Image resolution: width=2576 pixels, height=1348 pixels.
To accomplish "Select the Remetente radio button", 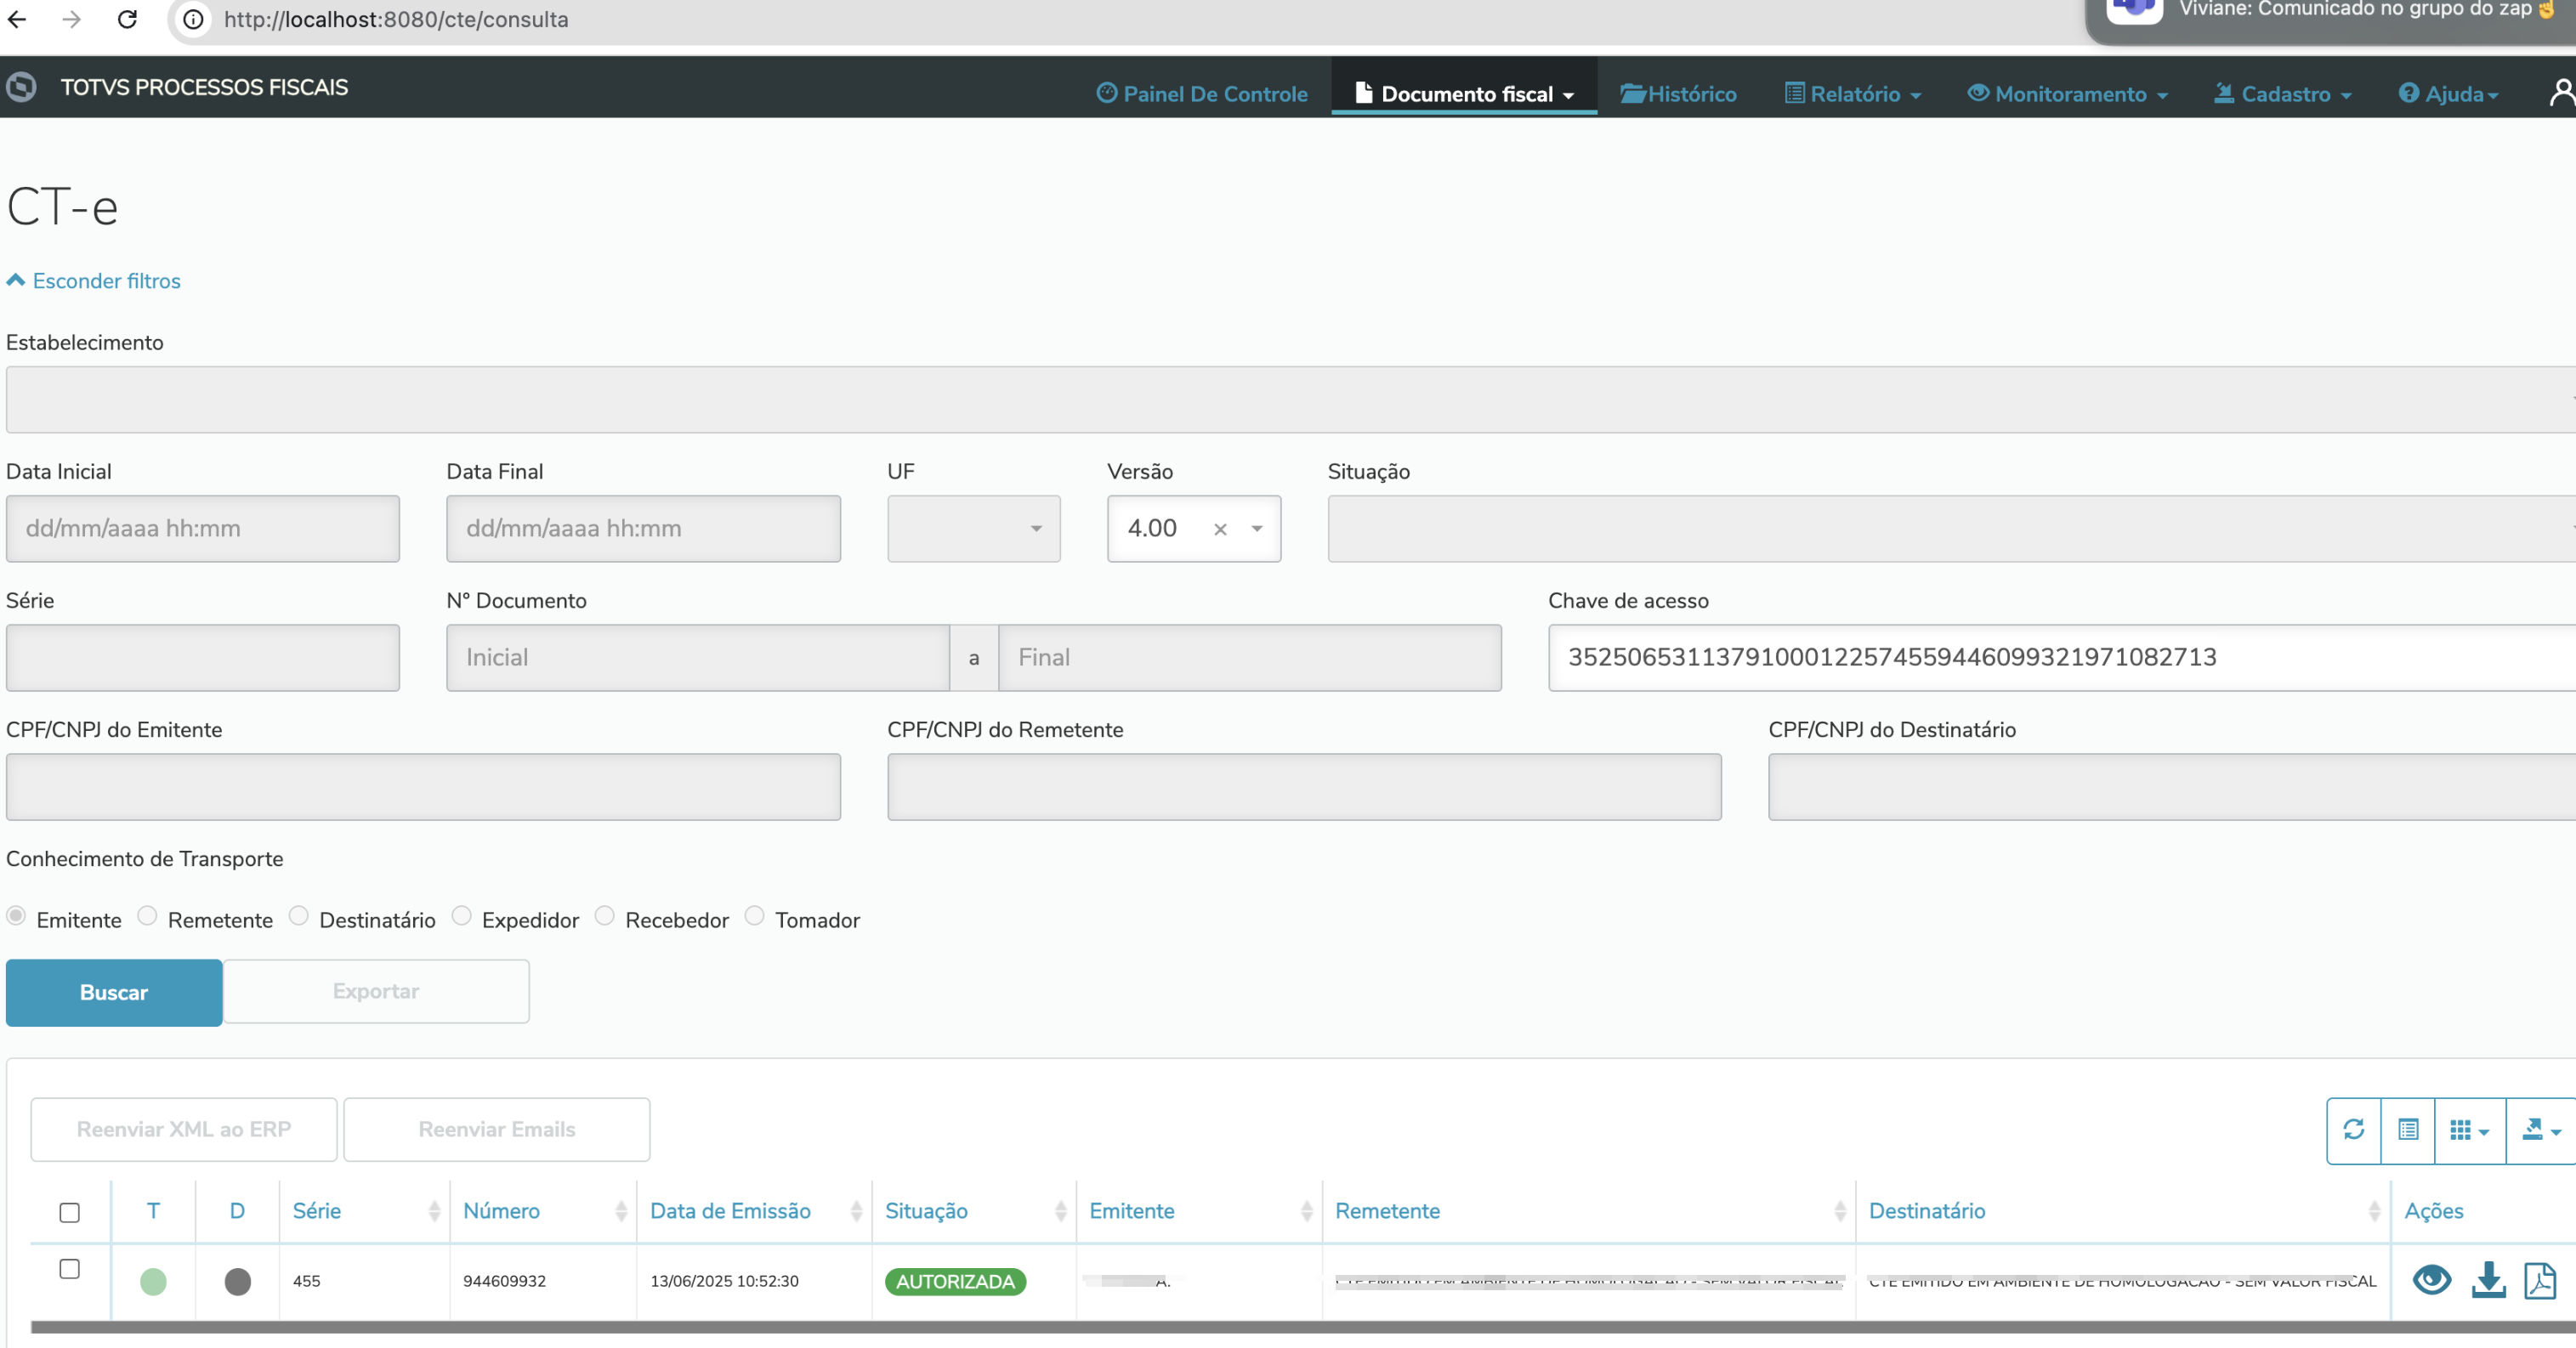I will pos(148,916).
